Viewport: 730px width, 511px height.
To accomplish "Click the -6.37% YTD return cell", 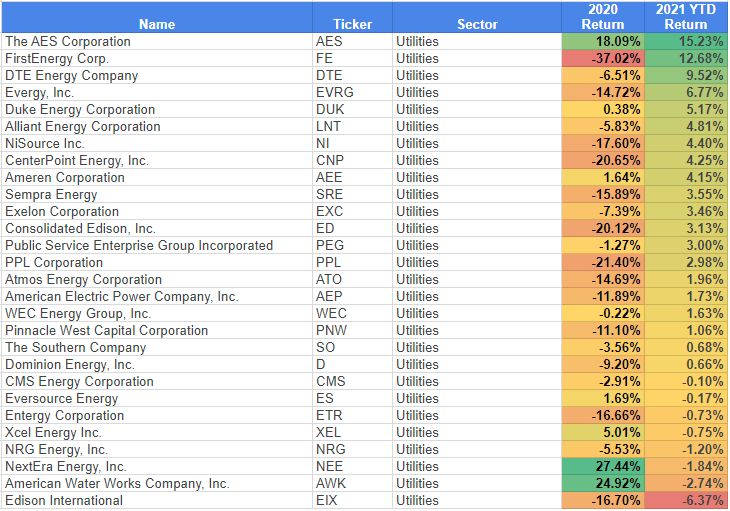I will click(686, 501).
